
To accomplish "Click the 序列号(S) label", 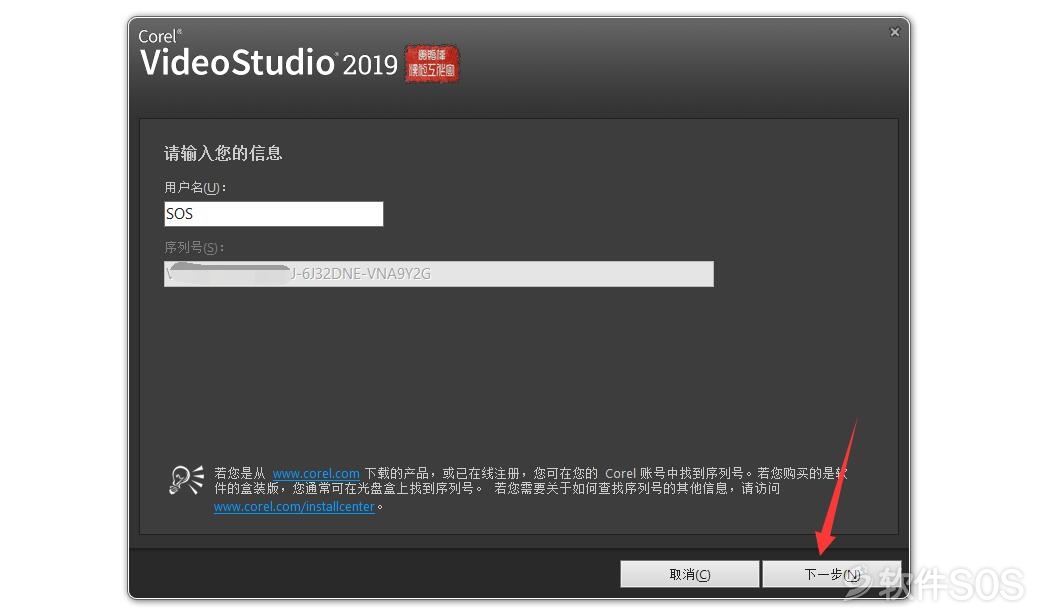I will coord(194,247).
